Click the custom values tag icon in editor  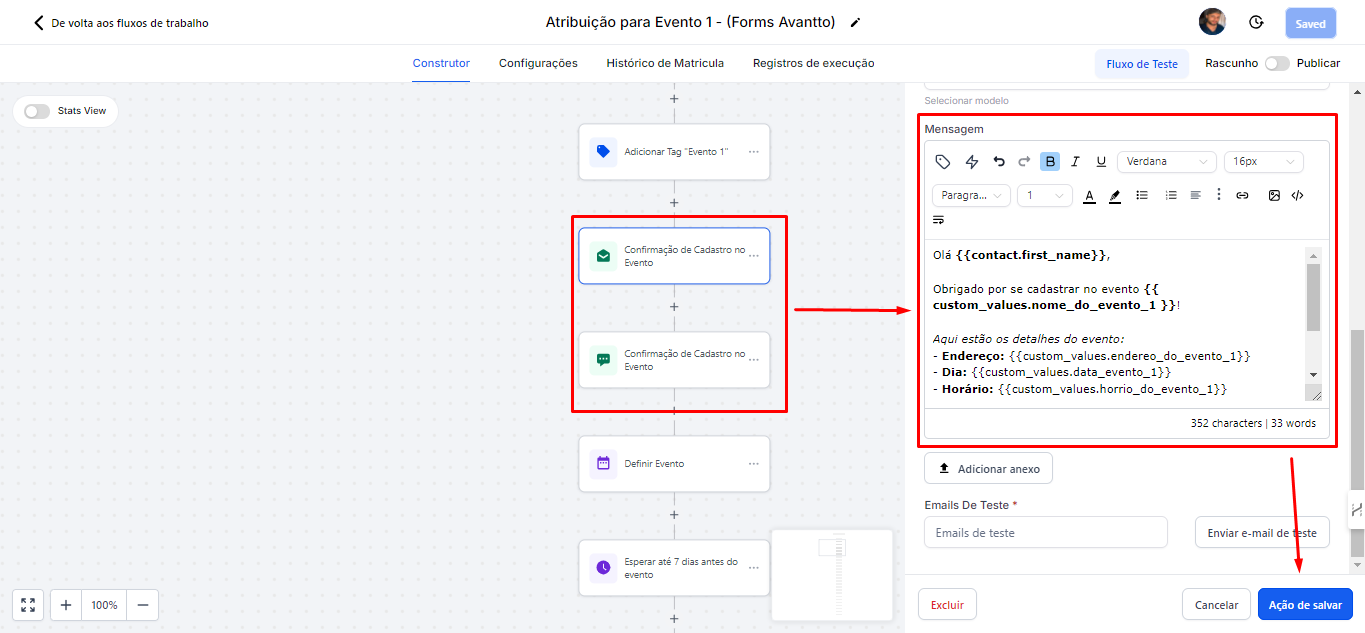(942, 162)
